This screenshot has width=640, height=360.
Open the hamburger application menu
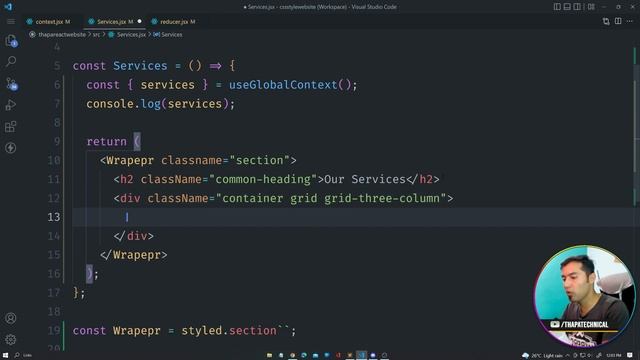(11, 22)
